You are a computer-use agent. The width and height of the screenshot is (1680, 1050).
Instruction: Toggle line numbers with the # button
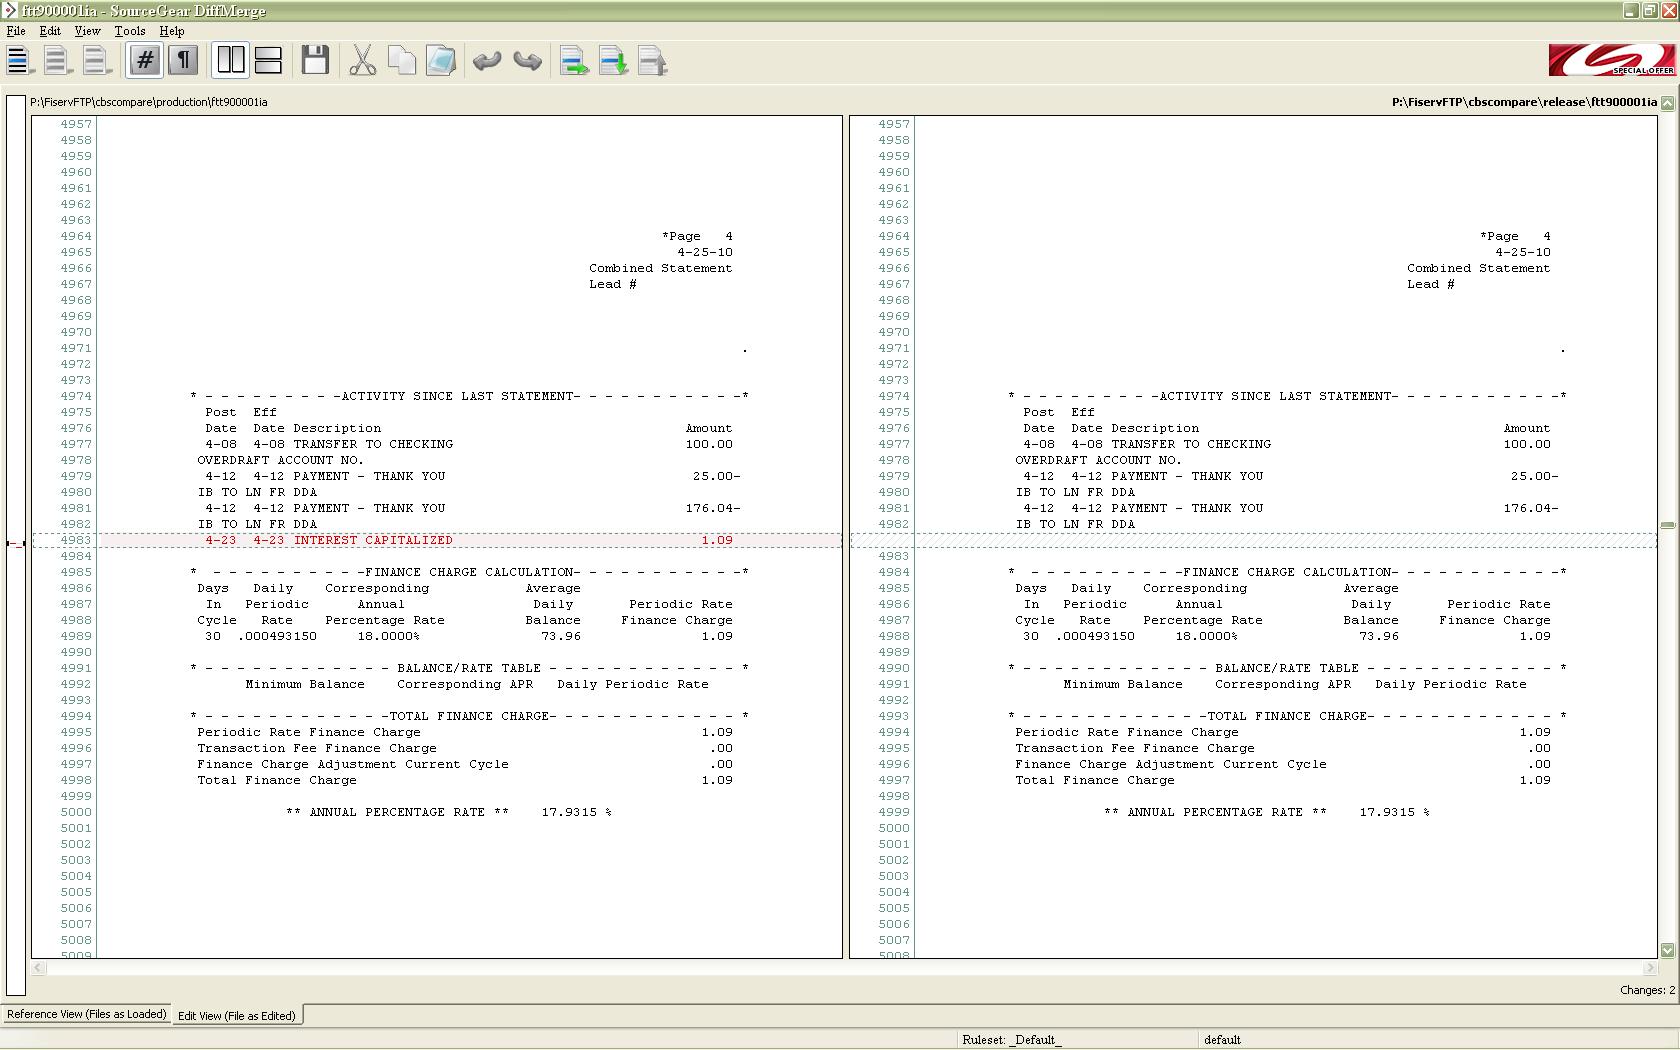(145, 60)
